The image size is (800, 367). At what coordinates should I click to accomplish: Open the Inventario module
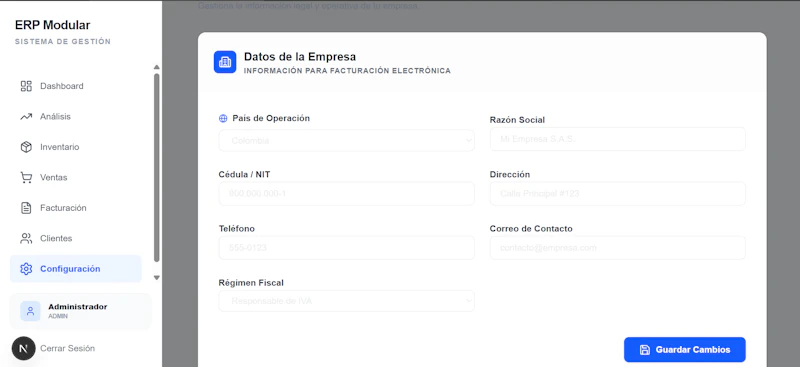pos(76,147)
